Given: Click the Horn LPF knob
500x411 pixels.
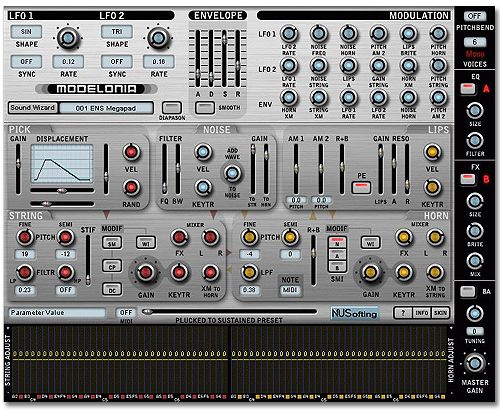Looking at the screenshot, I should [x=249, y=272].
